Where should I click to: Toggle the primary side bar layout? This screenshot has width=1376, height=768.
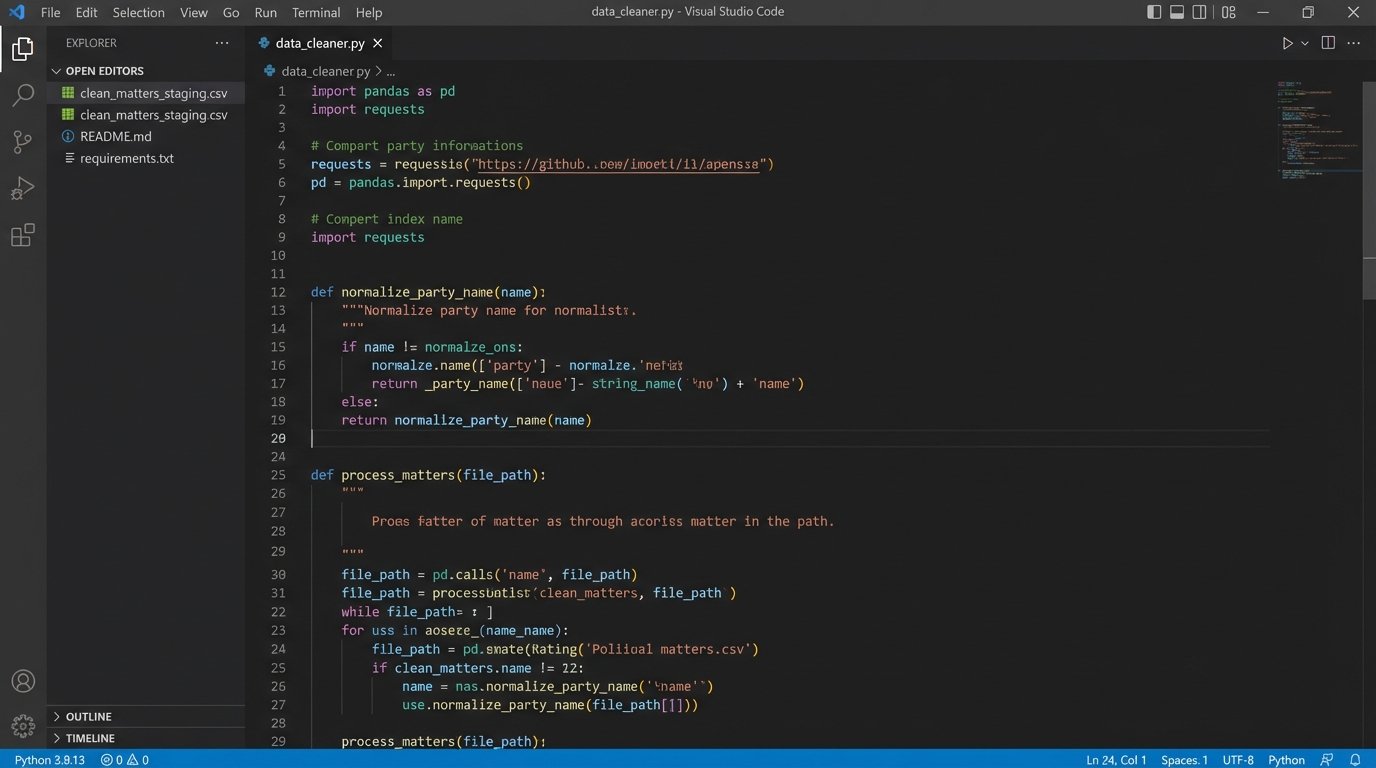(1154, 12)
